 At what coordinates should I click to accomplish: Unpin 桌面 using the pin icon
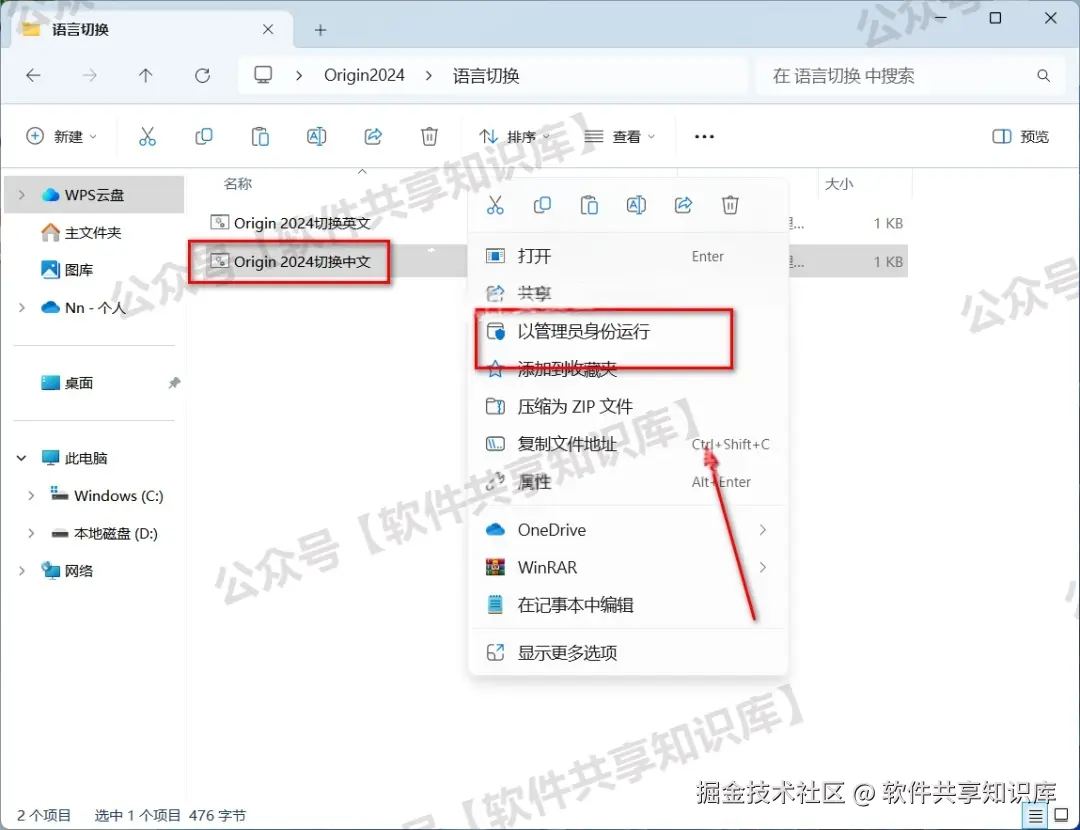coord(174,383)
